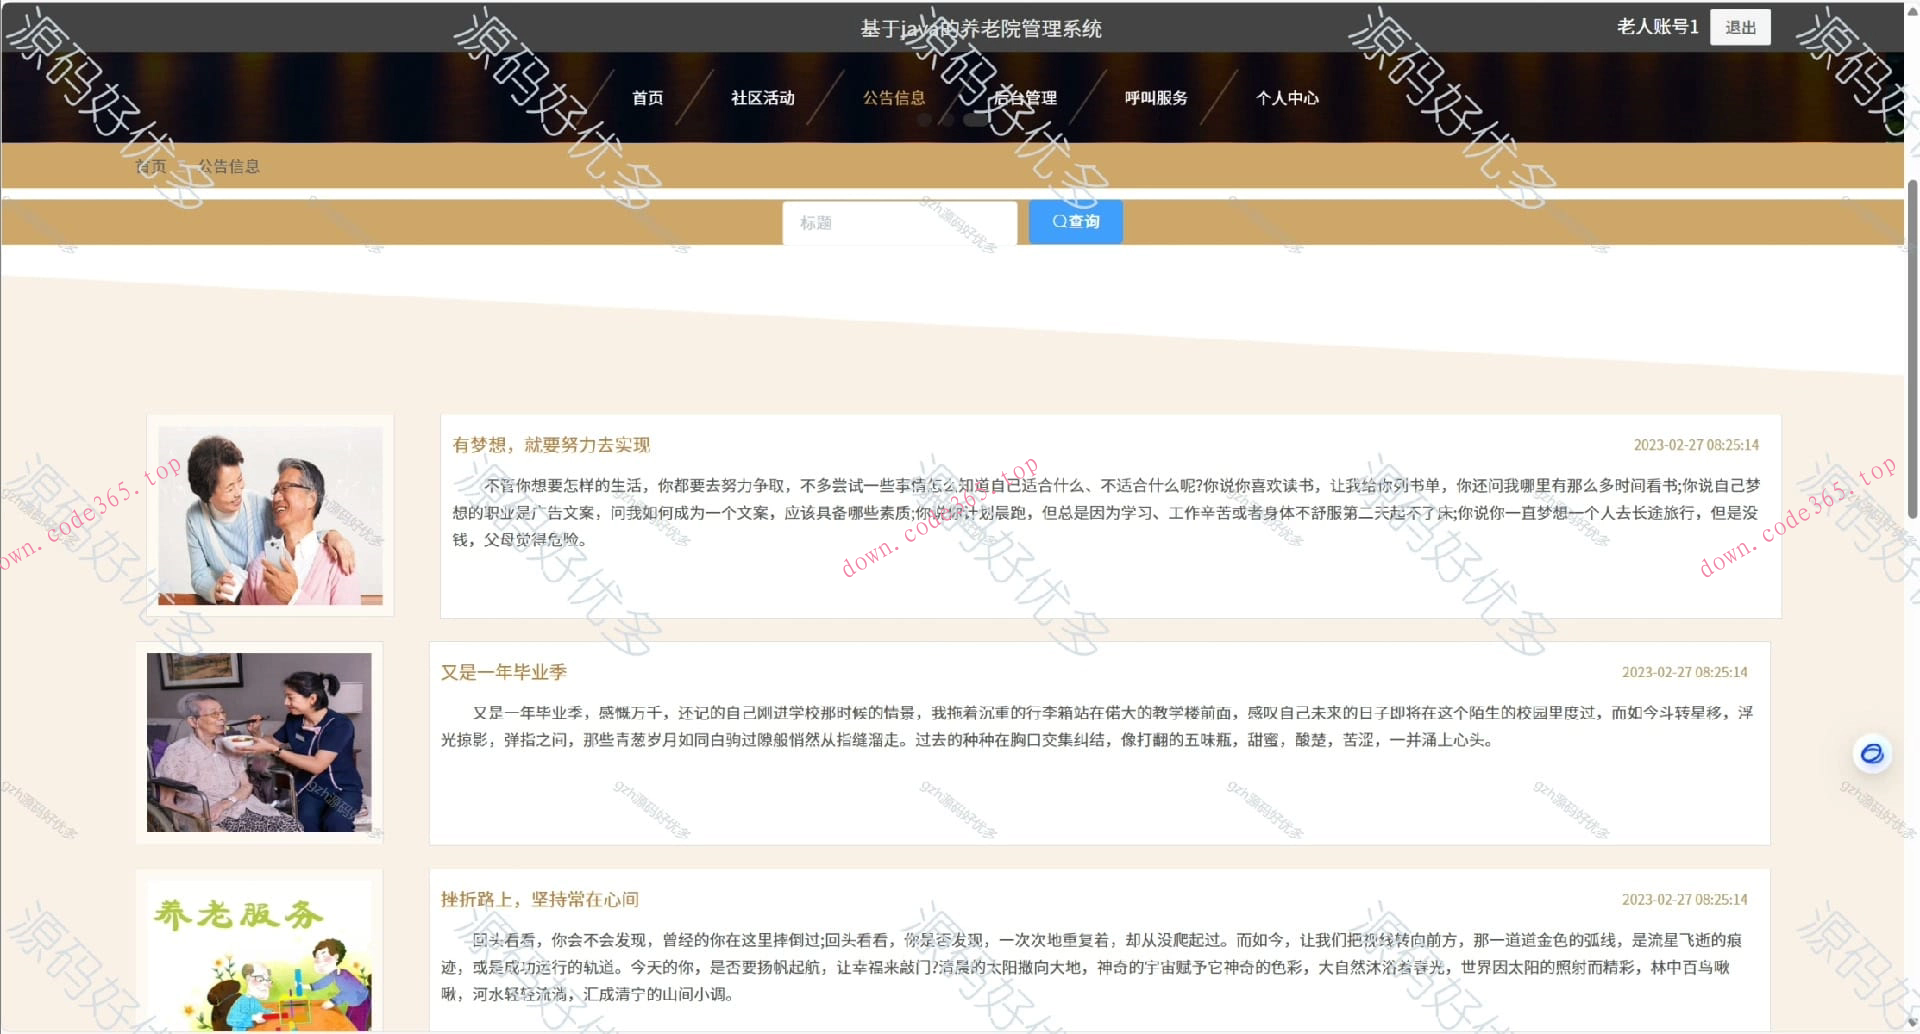This screenshot has height=1034, width=1920.
Task: Click the 标题 title search input field
Action: (898, 222)
